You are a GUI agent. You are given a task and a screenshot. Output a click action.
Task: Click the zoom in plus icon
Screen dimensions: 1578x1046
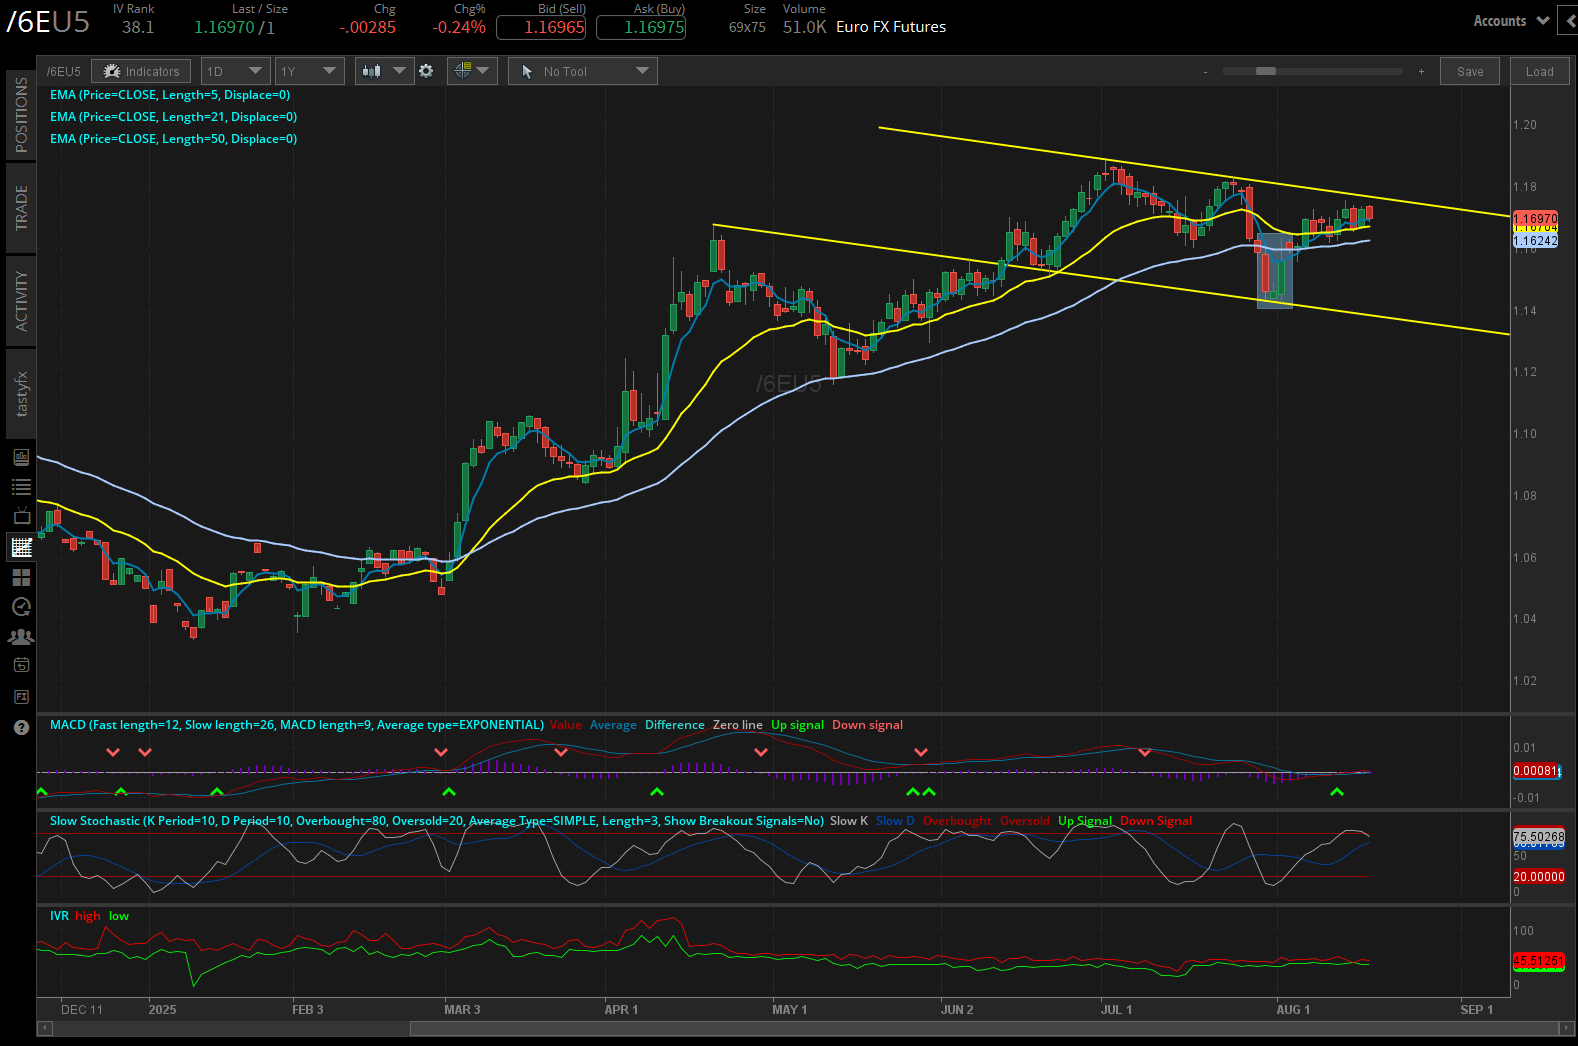point(1421,72)
